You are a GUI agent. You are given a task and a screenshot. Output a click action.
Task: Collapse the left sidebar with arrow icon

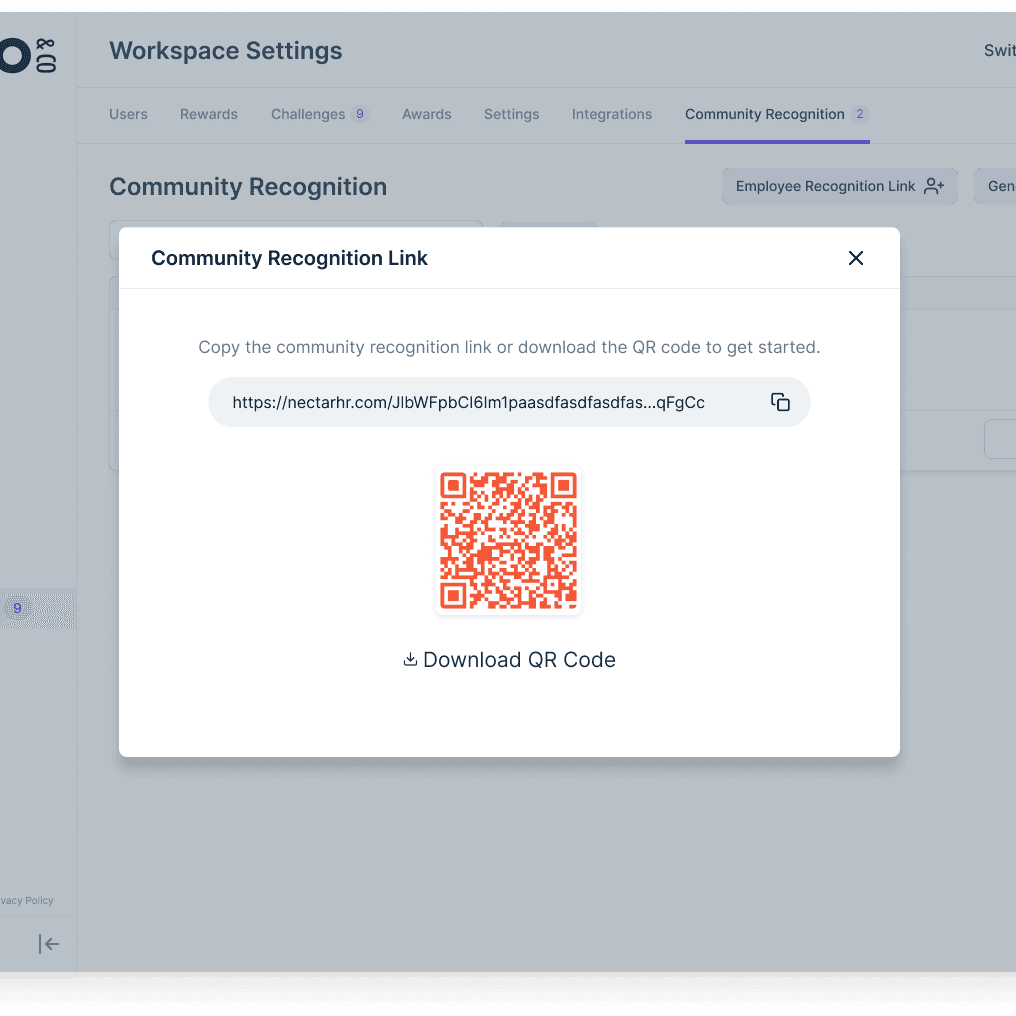click(48, 944)
